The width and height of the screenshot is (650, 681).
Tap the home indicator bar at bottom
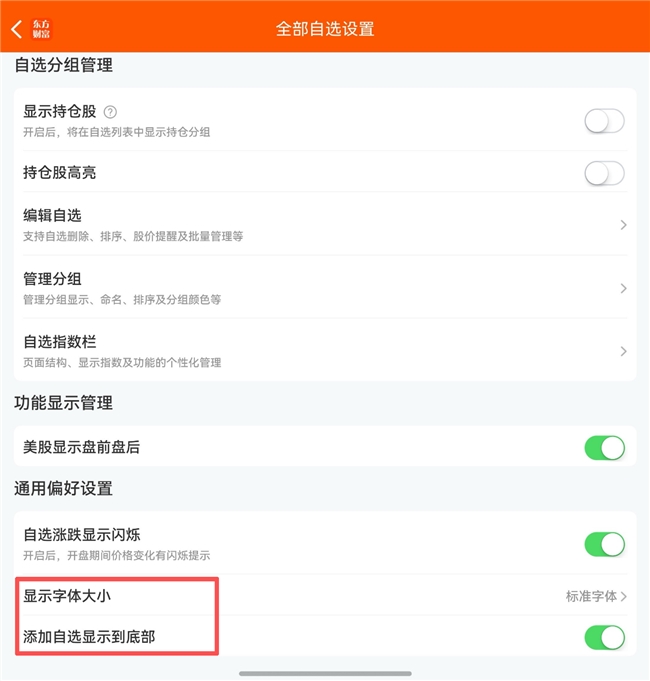pos(325,673)
